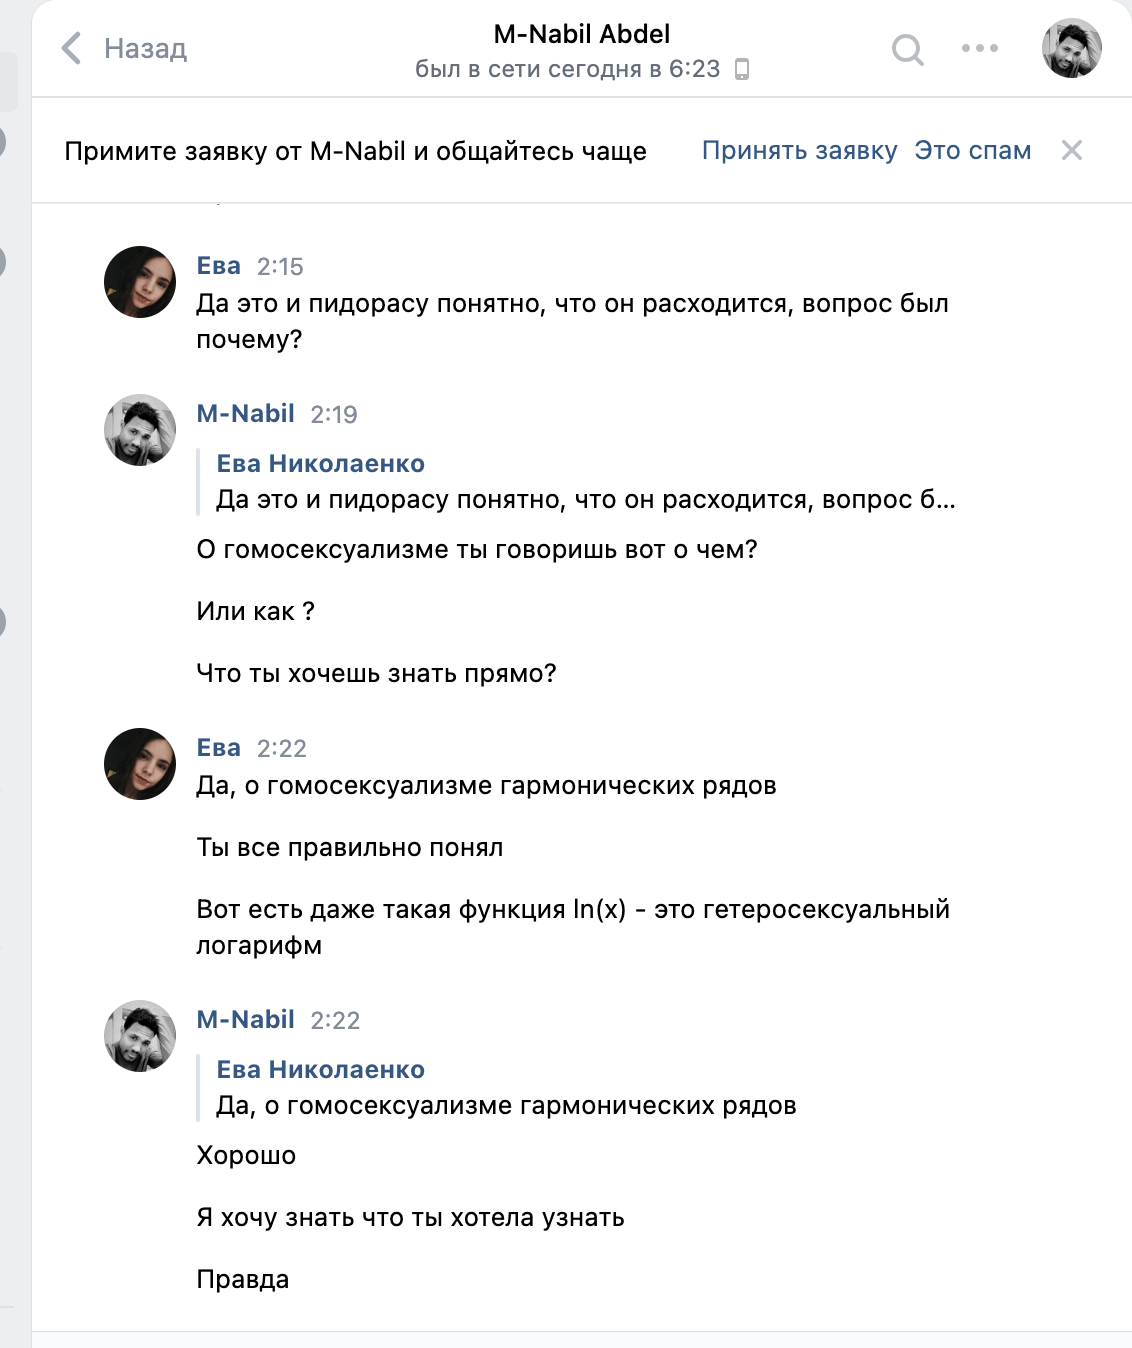This screenshot has height=1348, width=1132.
Task: Dismiss the friend request banner
Action: [x=1071, y=151]
